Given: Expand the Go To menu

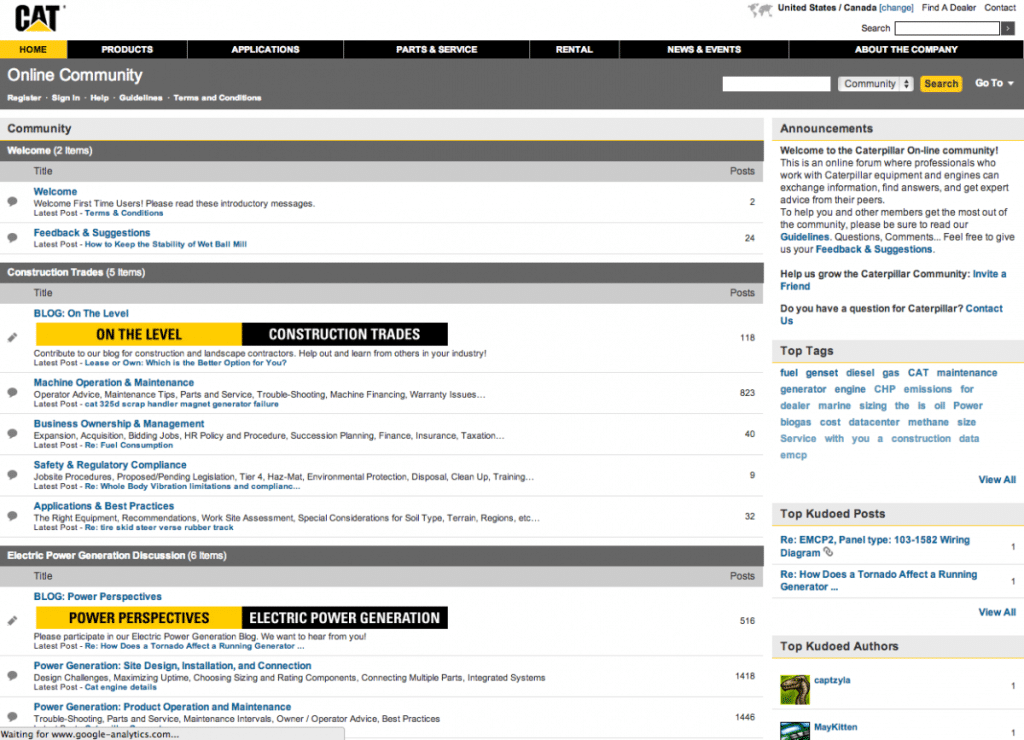Looking at the screenshot, I should [994, 83].
